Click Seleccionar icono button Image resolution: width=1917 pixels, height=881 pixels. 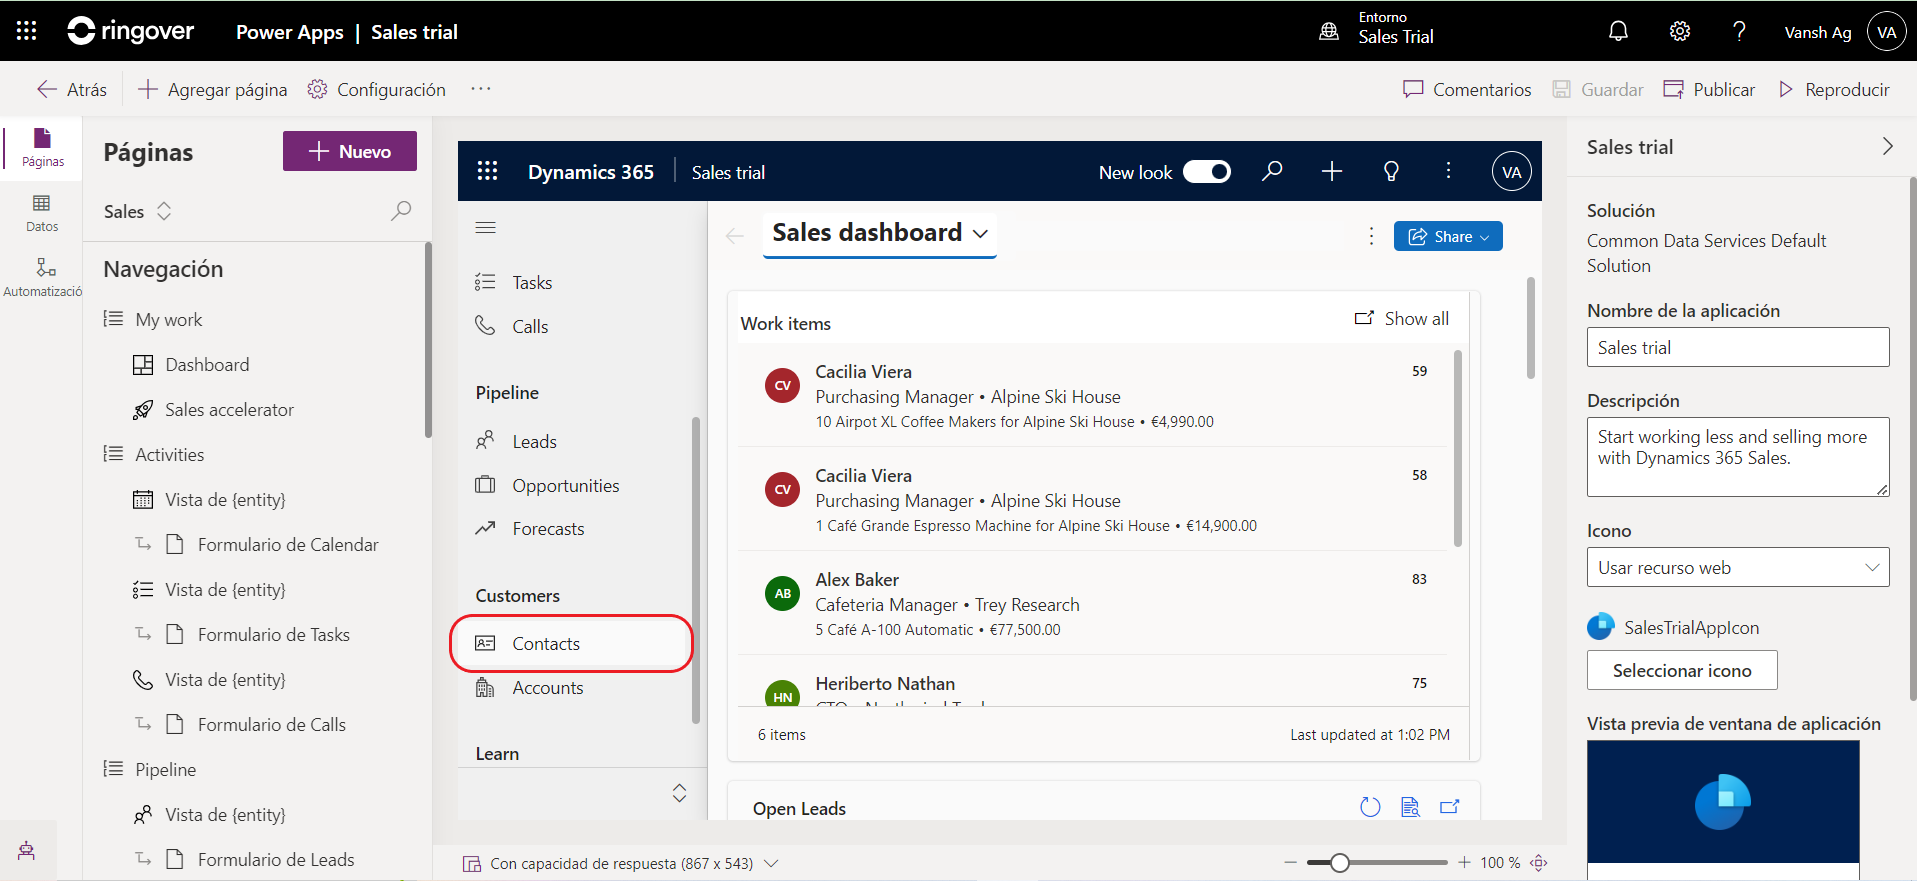[1682, 670]
